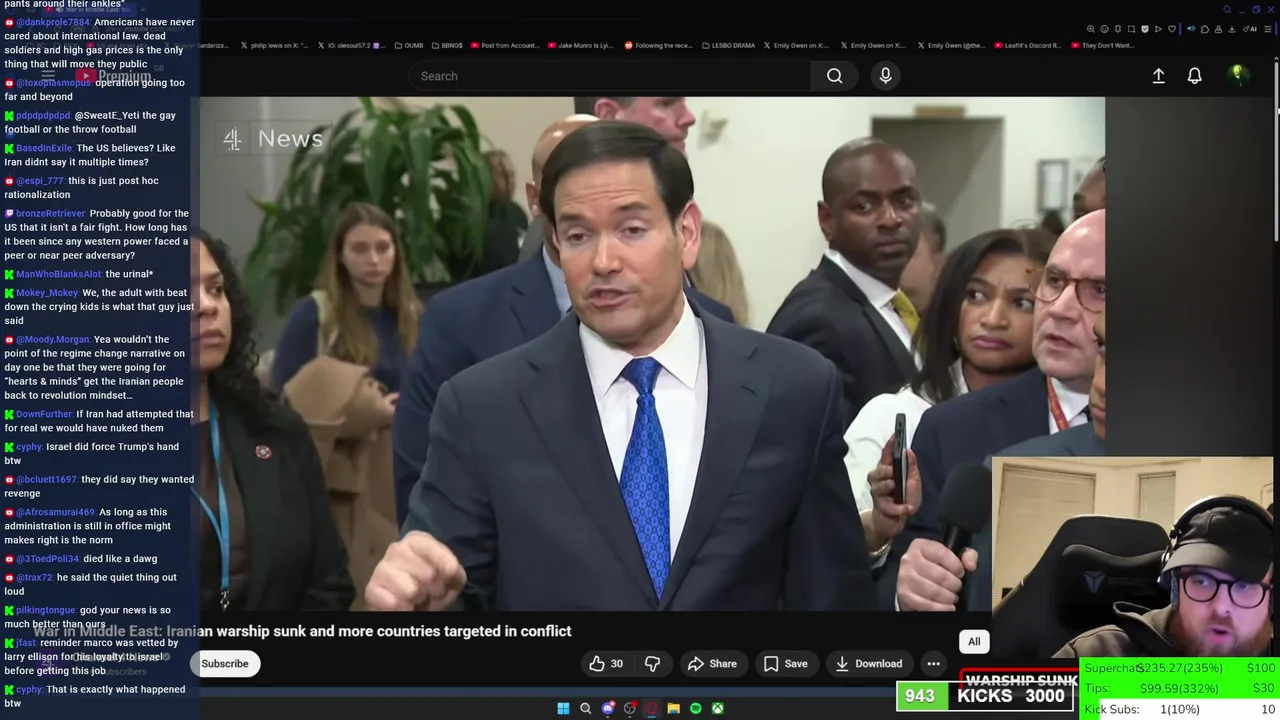1280x720 pixels.
Task: Click the send/flow arrow toolbar icon
Action: point(1158,29)
